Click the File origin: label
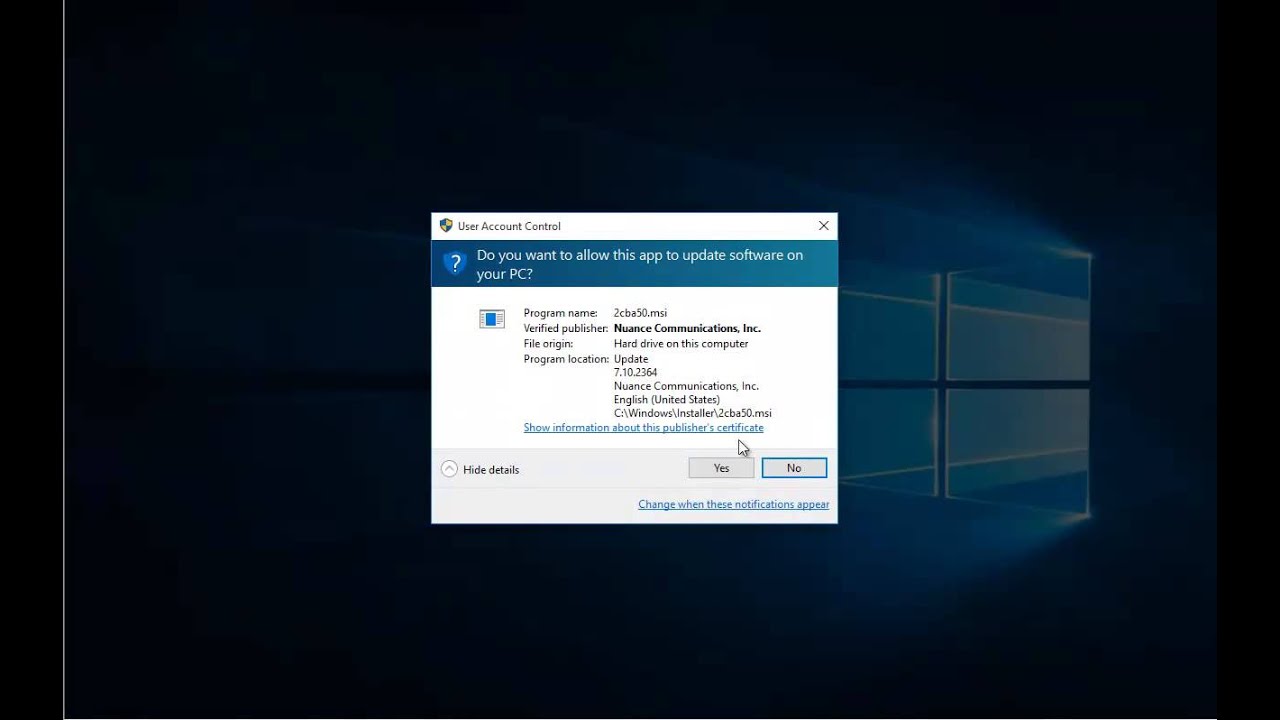The width and height of the screenshot is (1280, 720). pyautogui.click(x=548, y=344)
